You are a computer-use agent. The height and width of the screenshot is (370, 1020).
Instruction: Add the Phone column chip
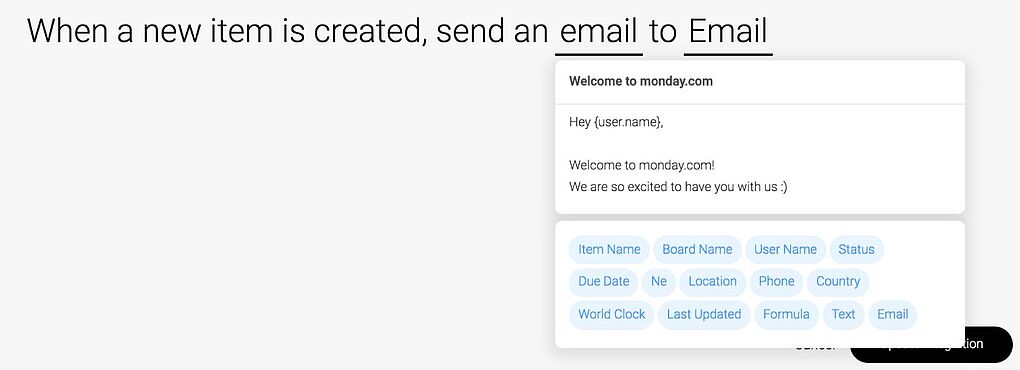click(x=776, y=282)
